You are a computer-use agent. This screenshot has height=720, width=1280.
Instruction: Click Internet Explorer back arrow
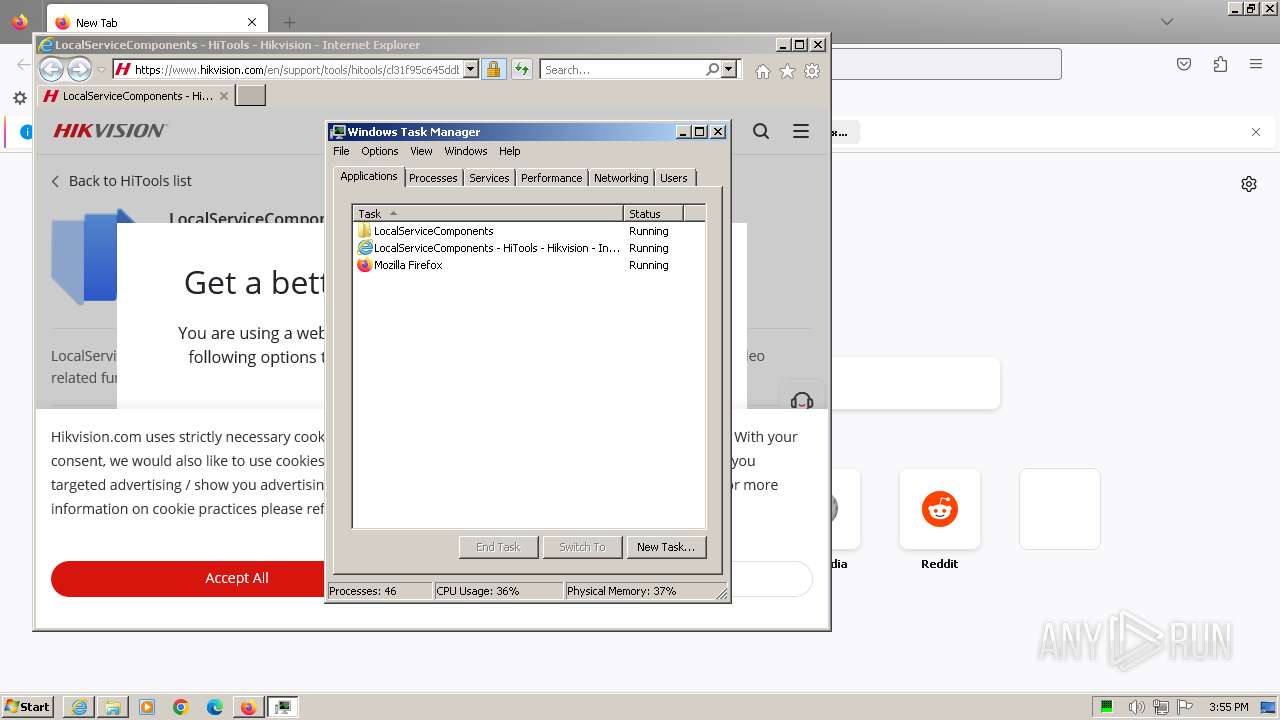pos(51,69)
